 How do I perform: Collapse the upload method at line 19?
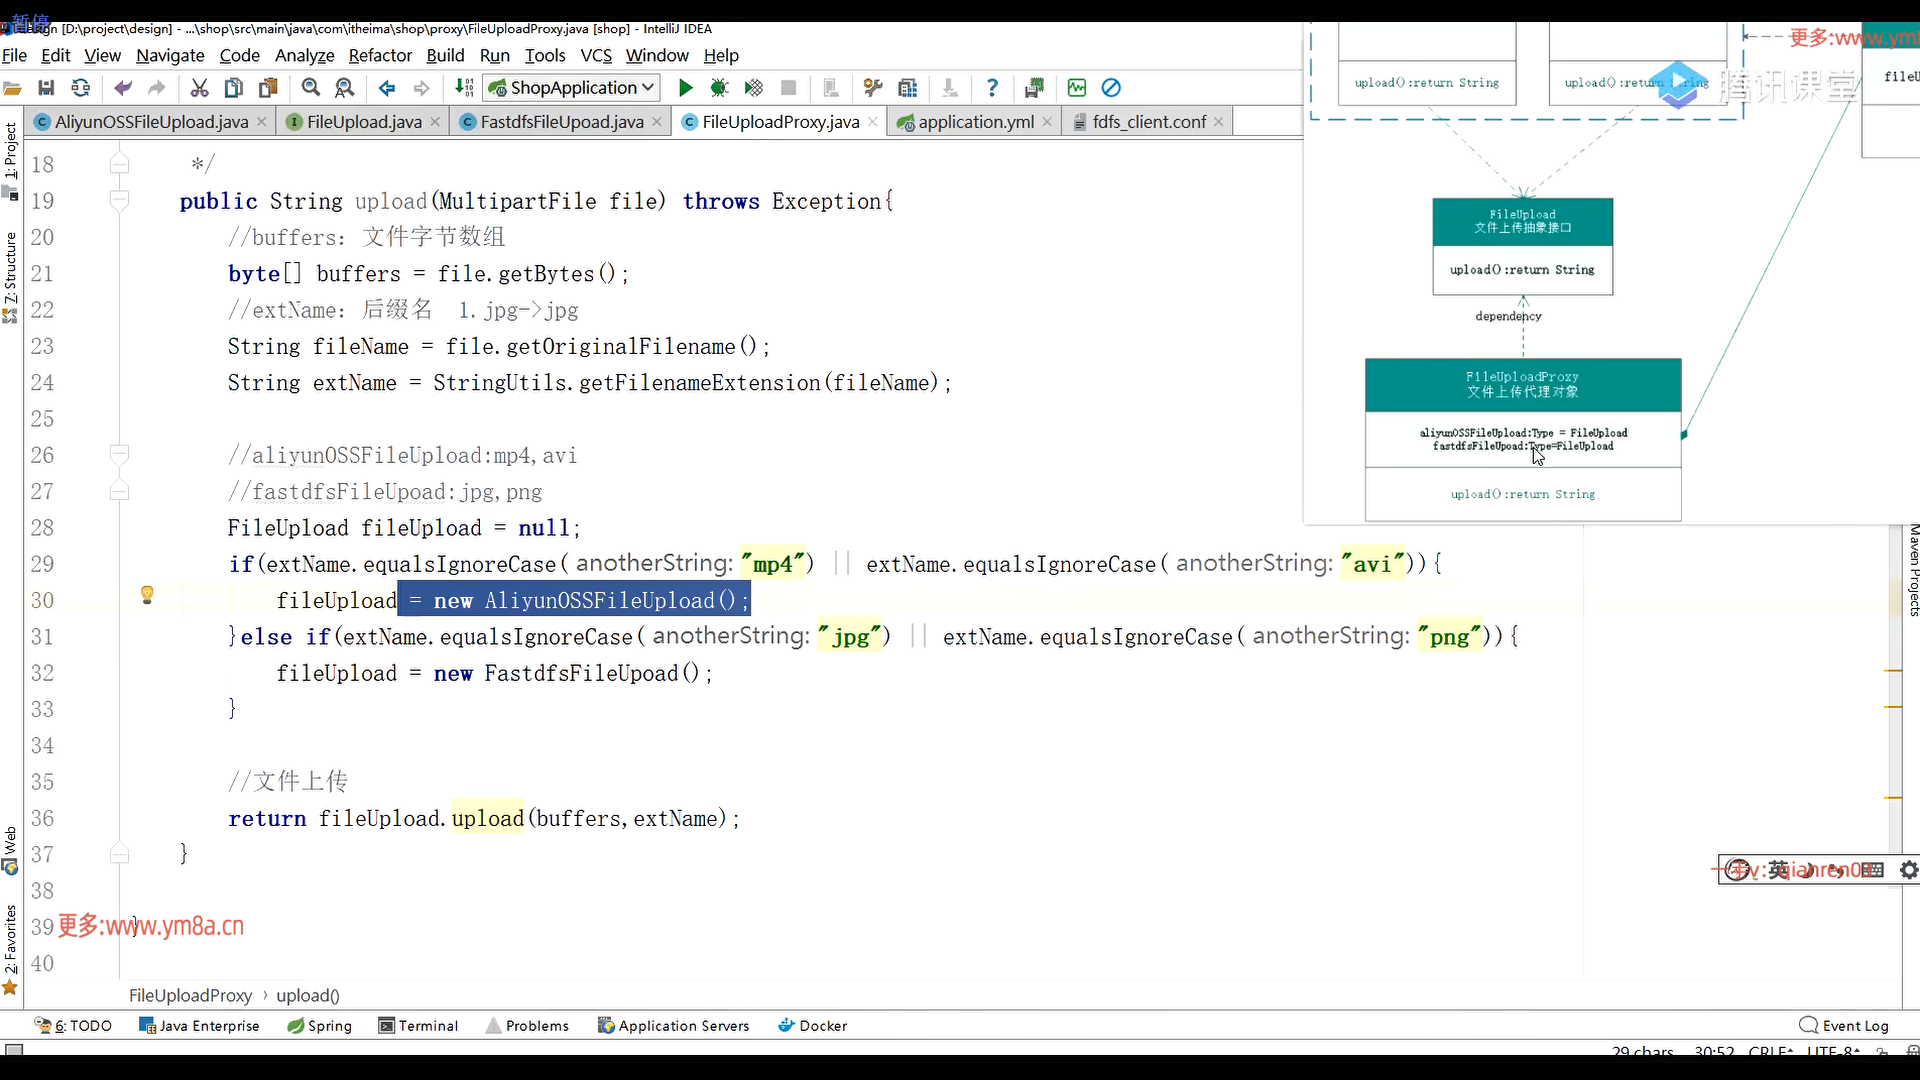coord(119,201)
